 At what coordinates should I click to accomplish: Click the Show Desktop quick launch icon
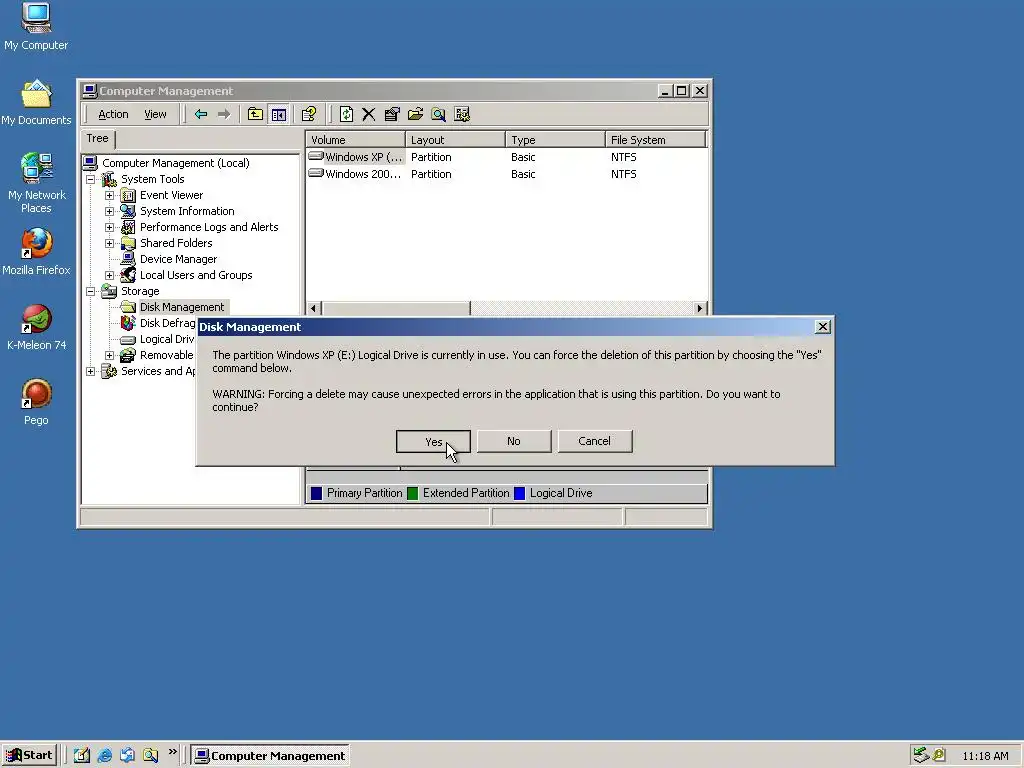(x=81, y=756)
